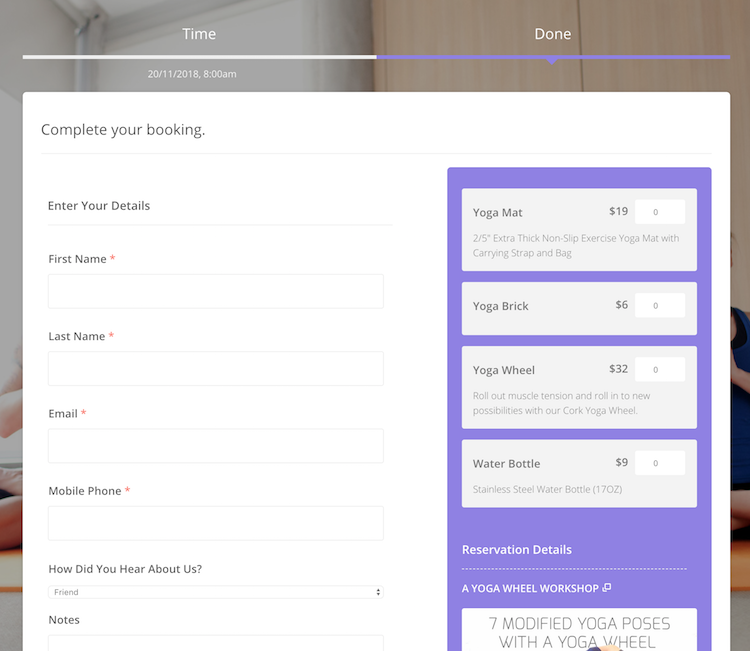This screenshot has width=750, height=651.
Task: Click the 20/11/2018, 8:00am date text
Action: click(x=192, y=74)
